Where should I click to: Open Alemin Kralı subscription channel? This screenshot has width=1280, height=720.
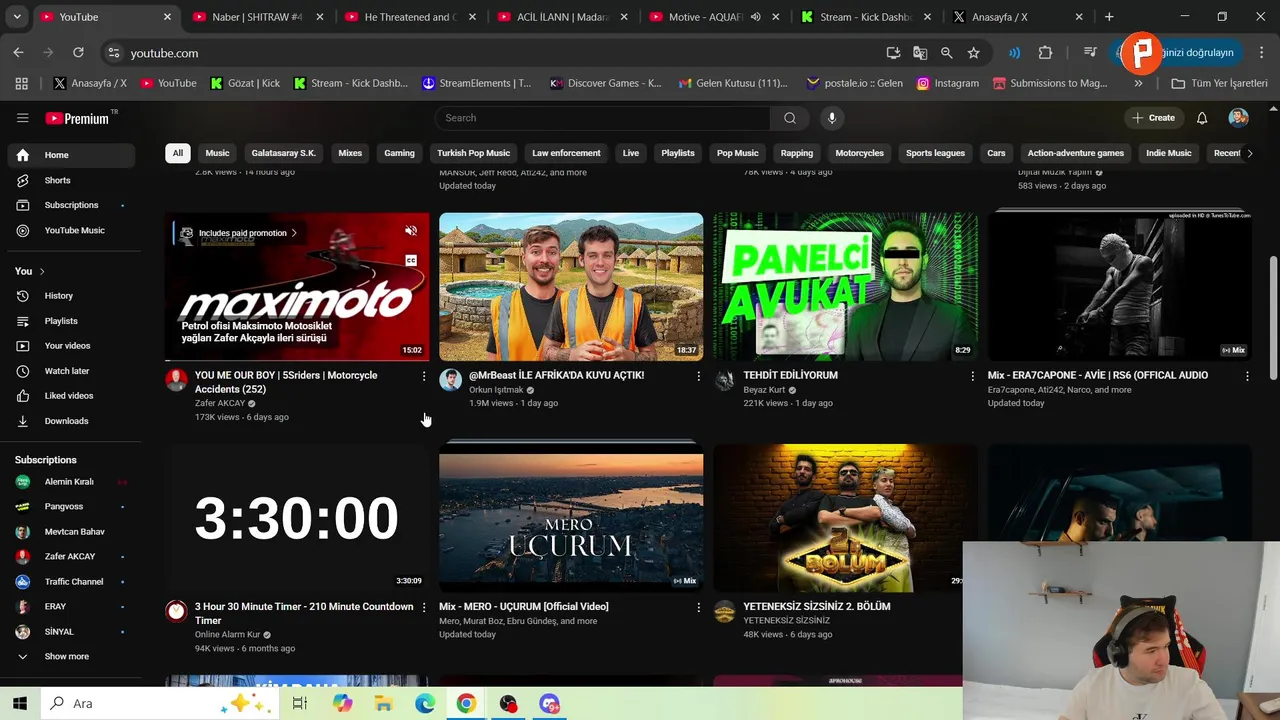pos(69,482)
